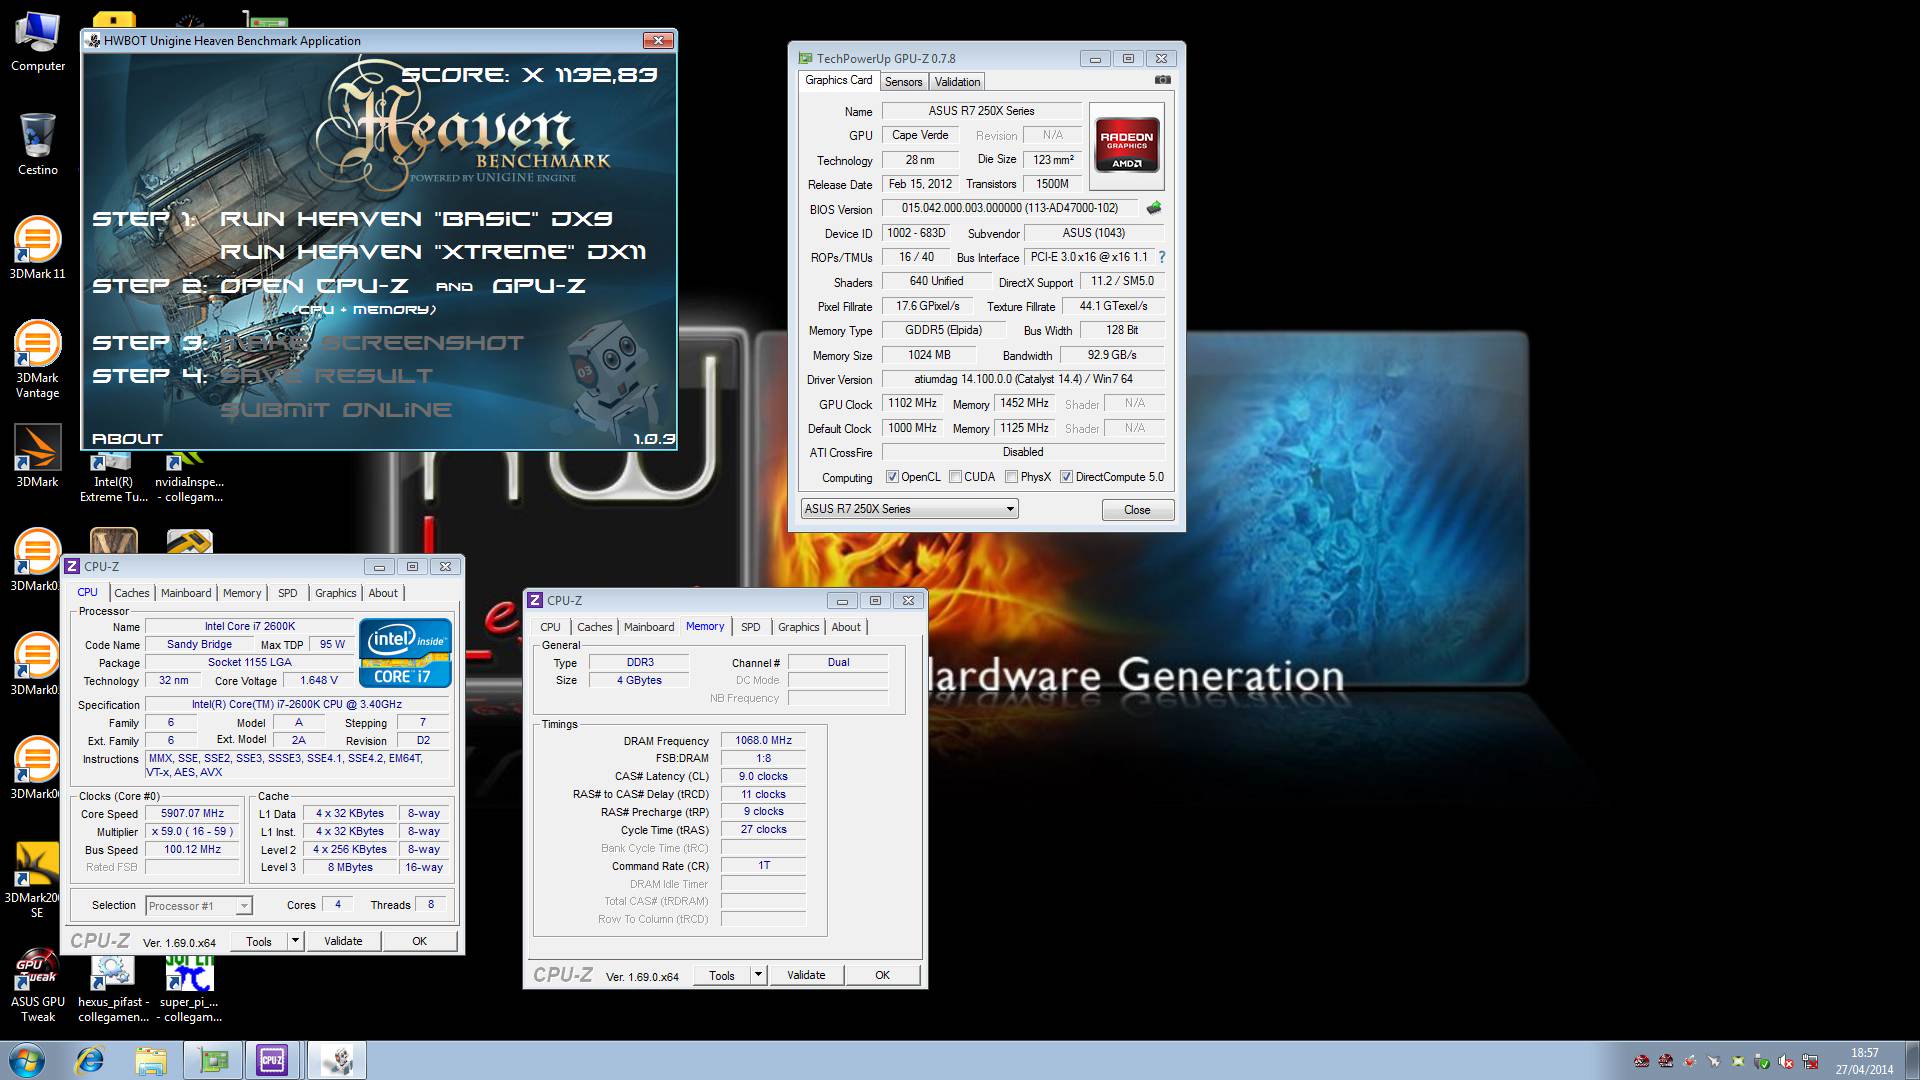1920x1080 pixels.
Task: Switch to Heaven benchmark taskbar item
Action: pyautogui.click(x=337, y=1060)
